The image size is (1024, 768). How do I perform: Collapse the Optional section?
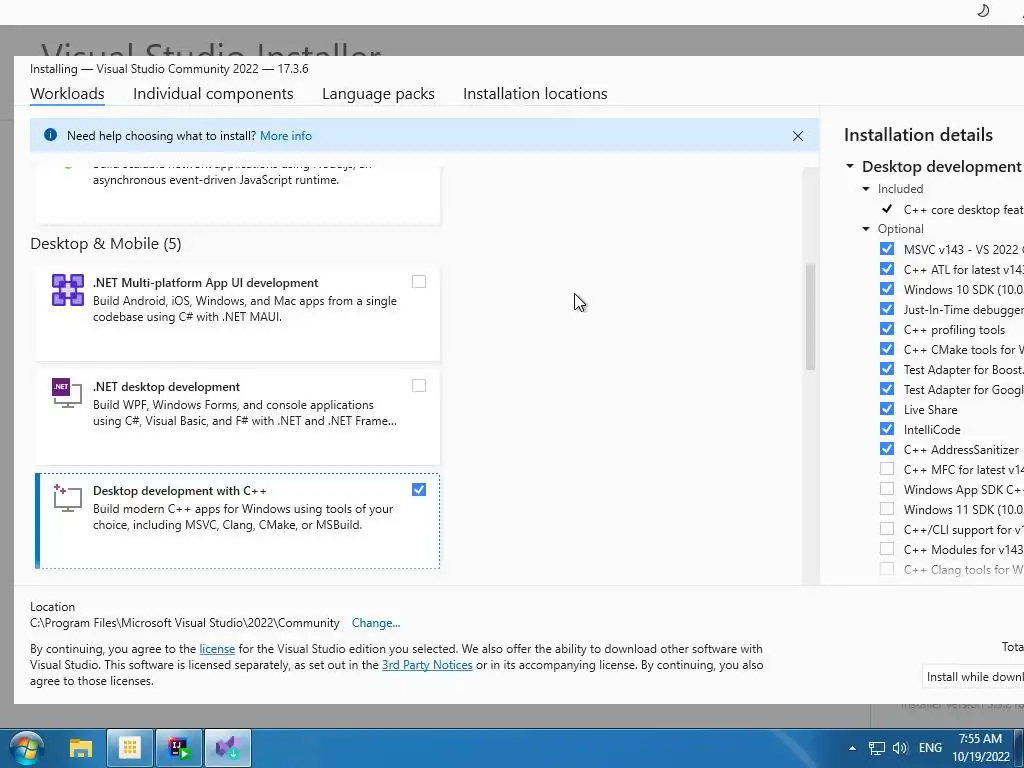tap(866, 229)
